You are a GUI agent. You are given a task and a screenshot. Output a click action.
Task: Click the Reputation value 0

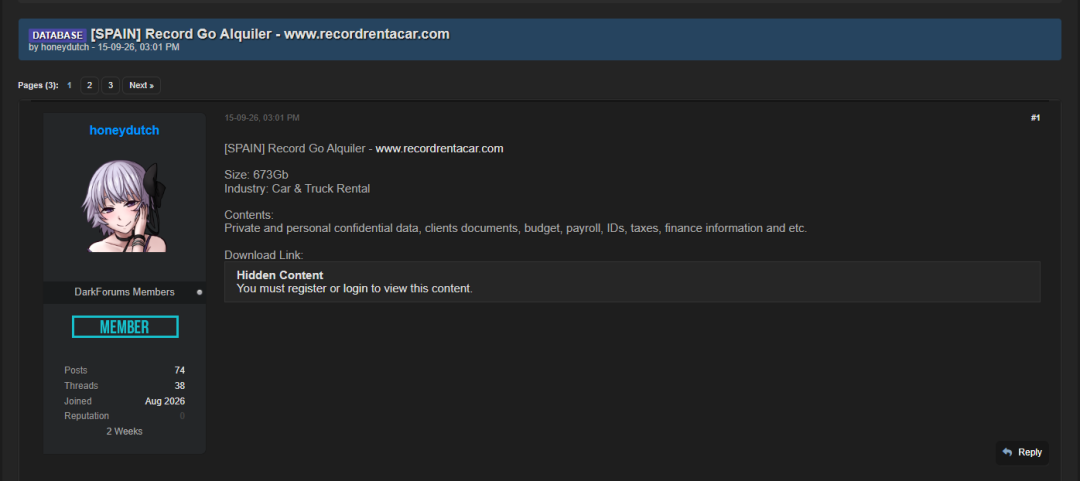coord(183,416)
